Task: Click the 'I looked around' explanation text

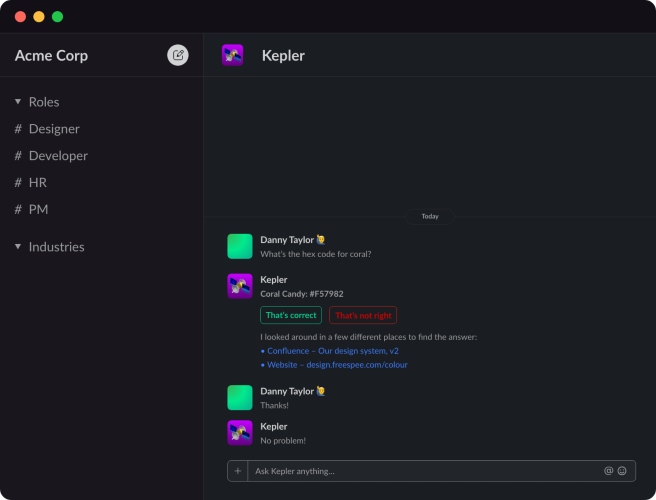Action: point(369,337)
